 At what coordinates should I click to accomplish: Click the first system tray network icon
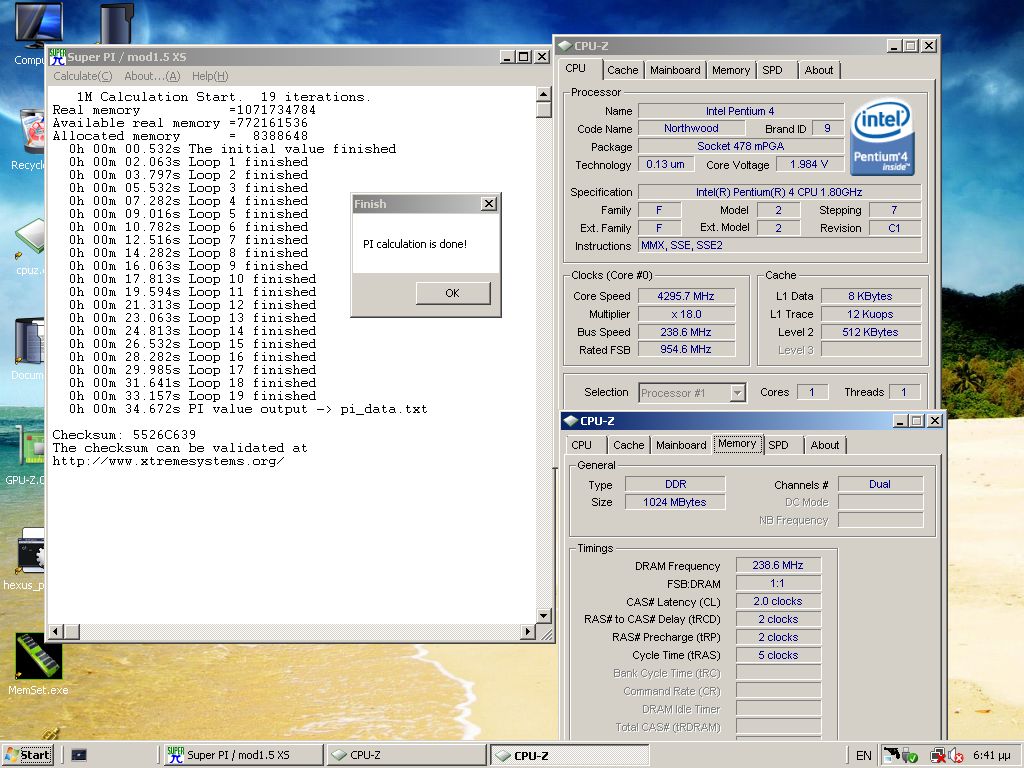point(891,756)
